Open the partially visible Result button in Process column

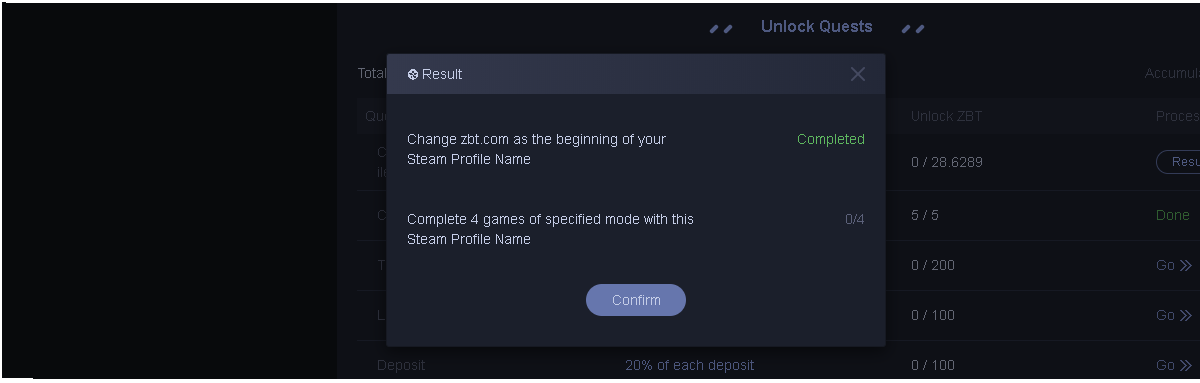tap(1178, 161)
